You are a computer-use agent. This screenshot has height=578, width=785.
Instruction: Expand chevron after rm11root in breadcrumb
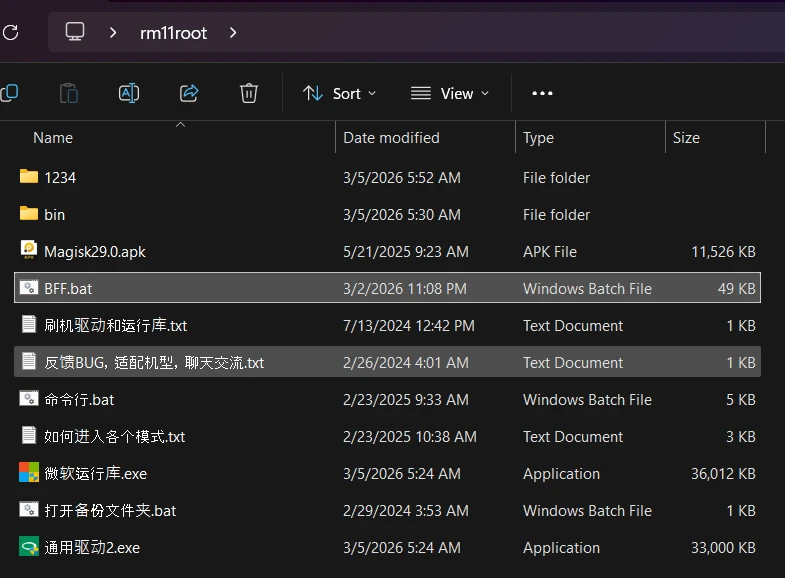233,32
